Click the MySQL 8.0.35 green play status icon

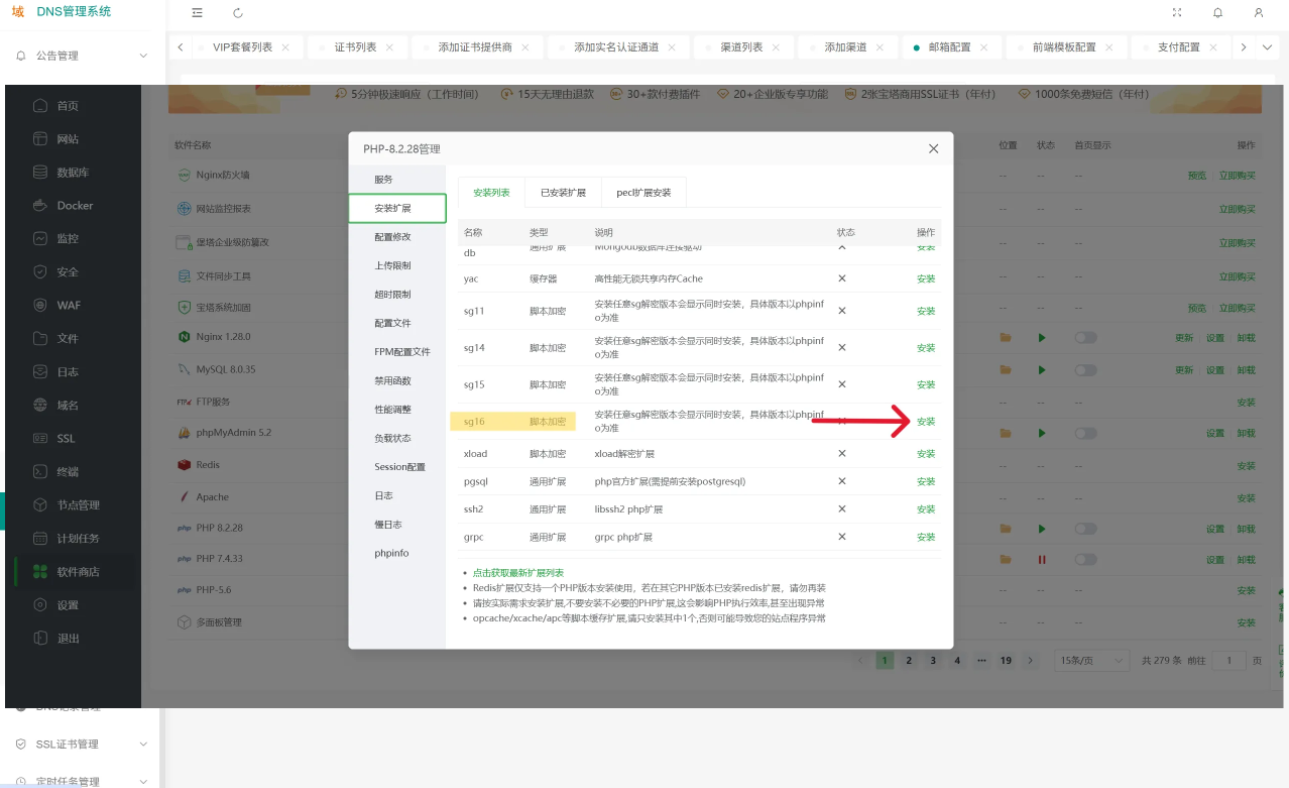click(1042, 370)
